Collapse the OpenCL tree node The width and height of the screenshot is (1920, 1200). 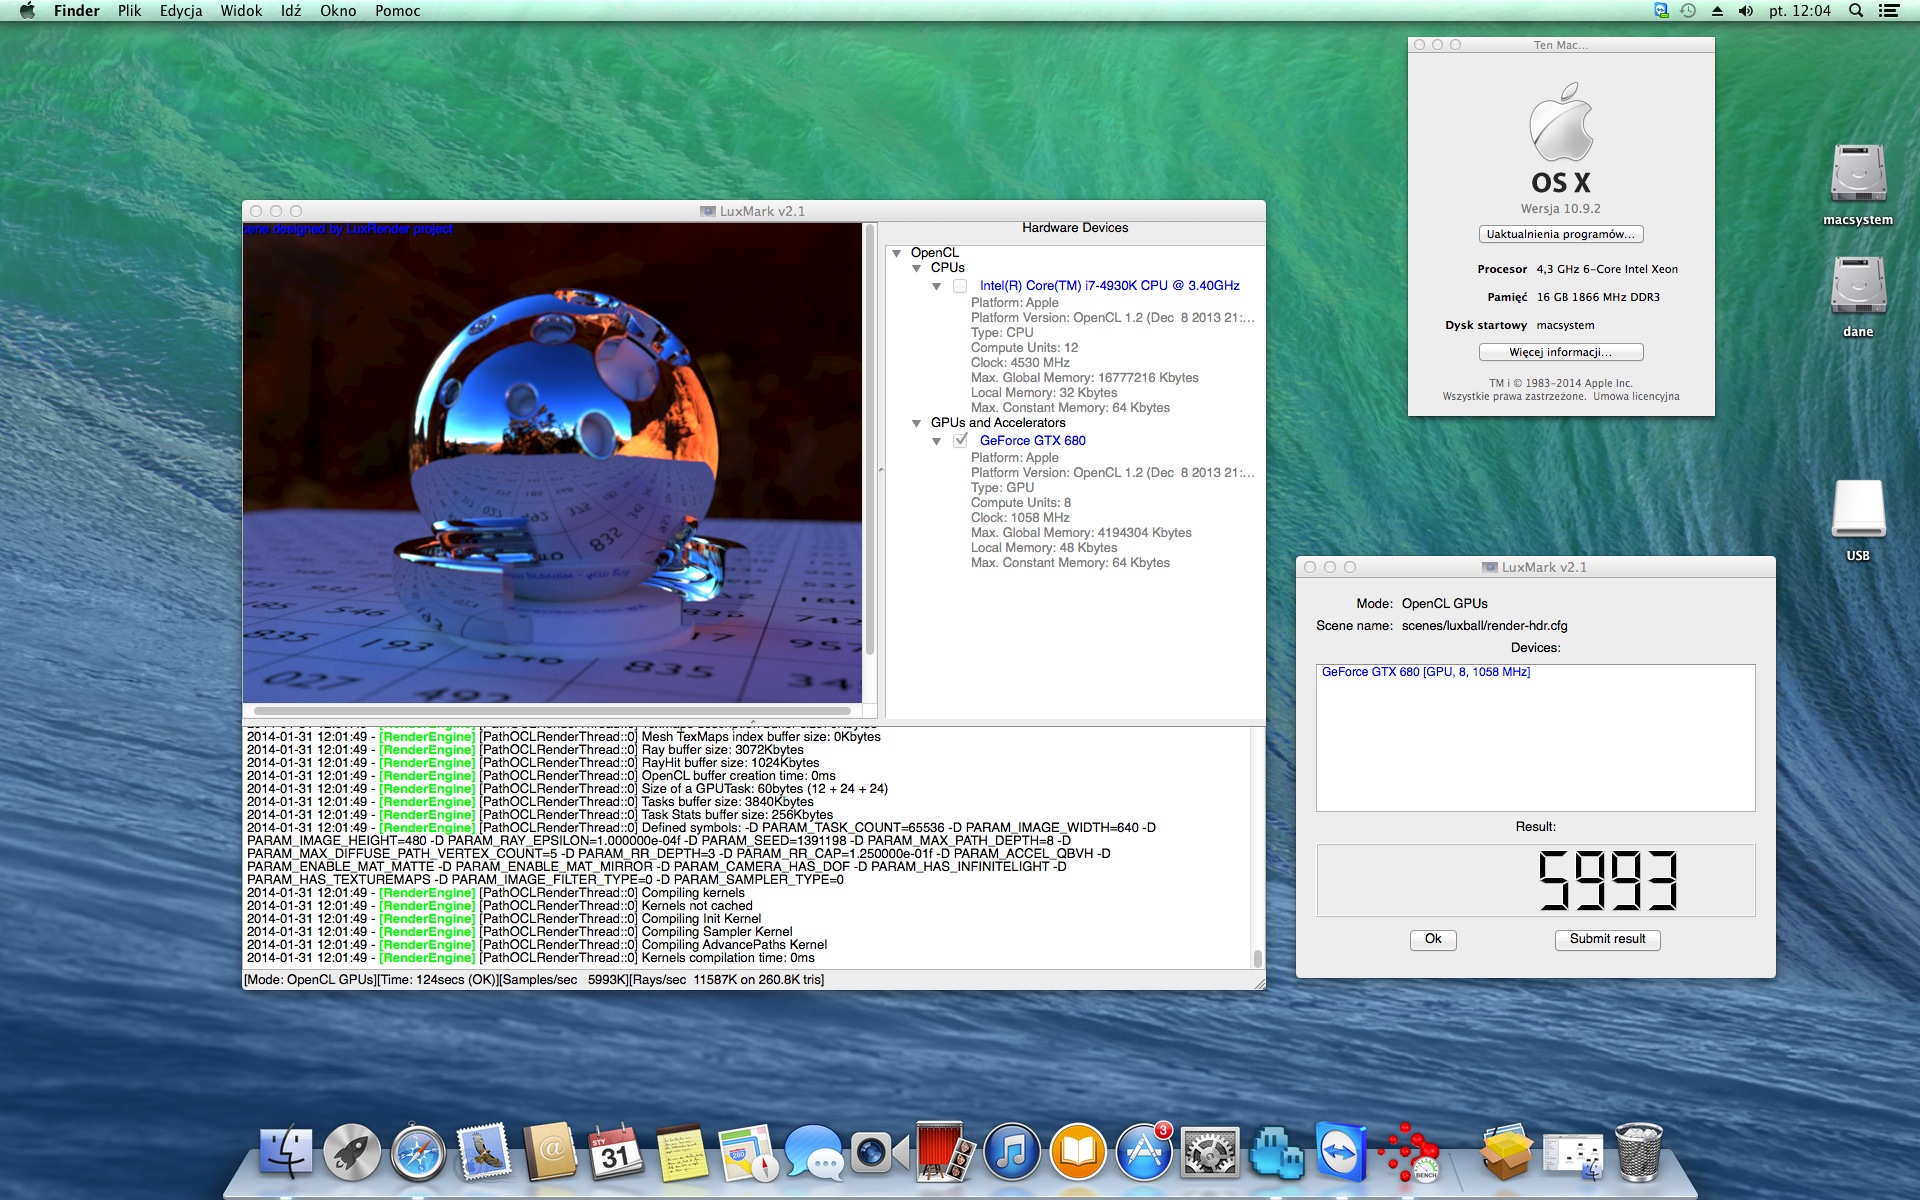[897, 253]
